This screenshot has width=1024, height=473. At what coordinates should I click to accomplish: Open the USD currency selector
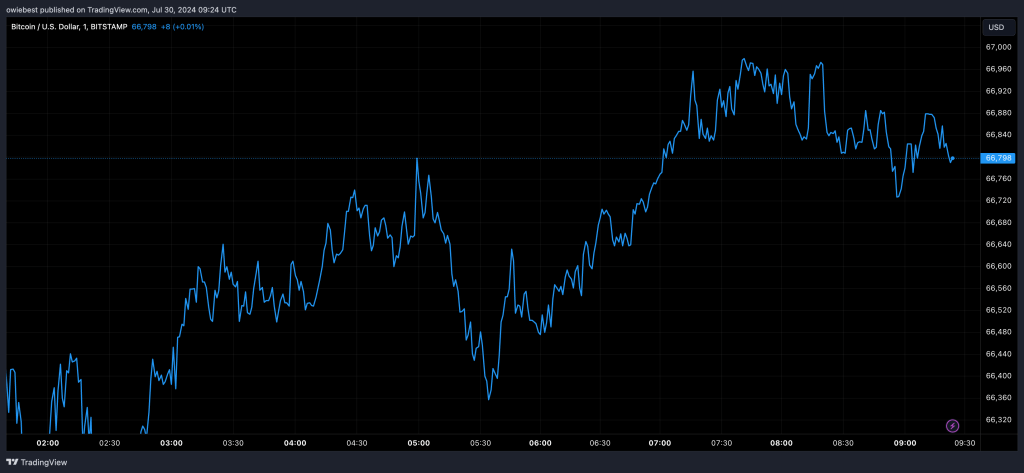[x=996, y=27]
